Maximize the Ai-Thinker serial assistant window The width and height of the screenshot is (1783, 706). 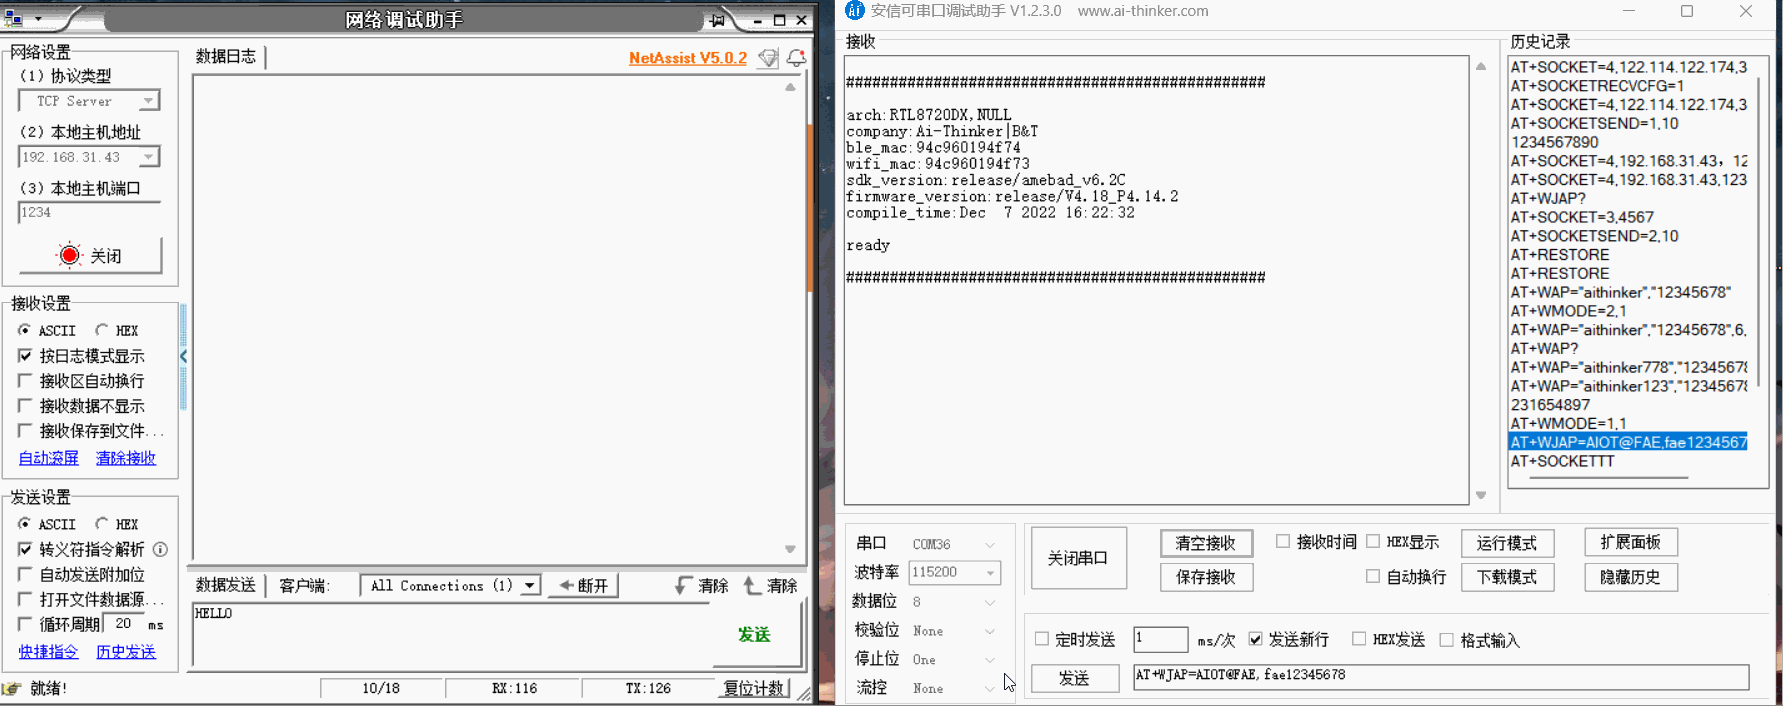pyautogui.click(x=1687, y=11)
